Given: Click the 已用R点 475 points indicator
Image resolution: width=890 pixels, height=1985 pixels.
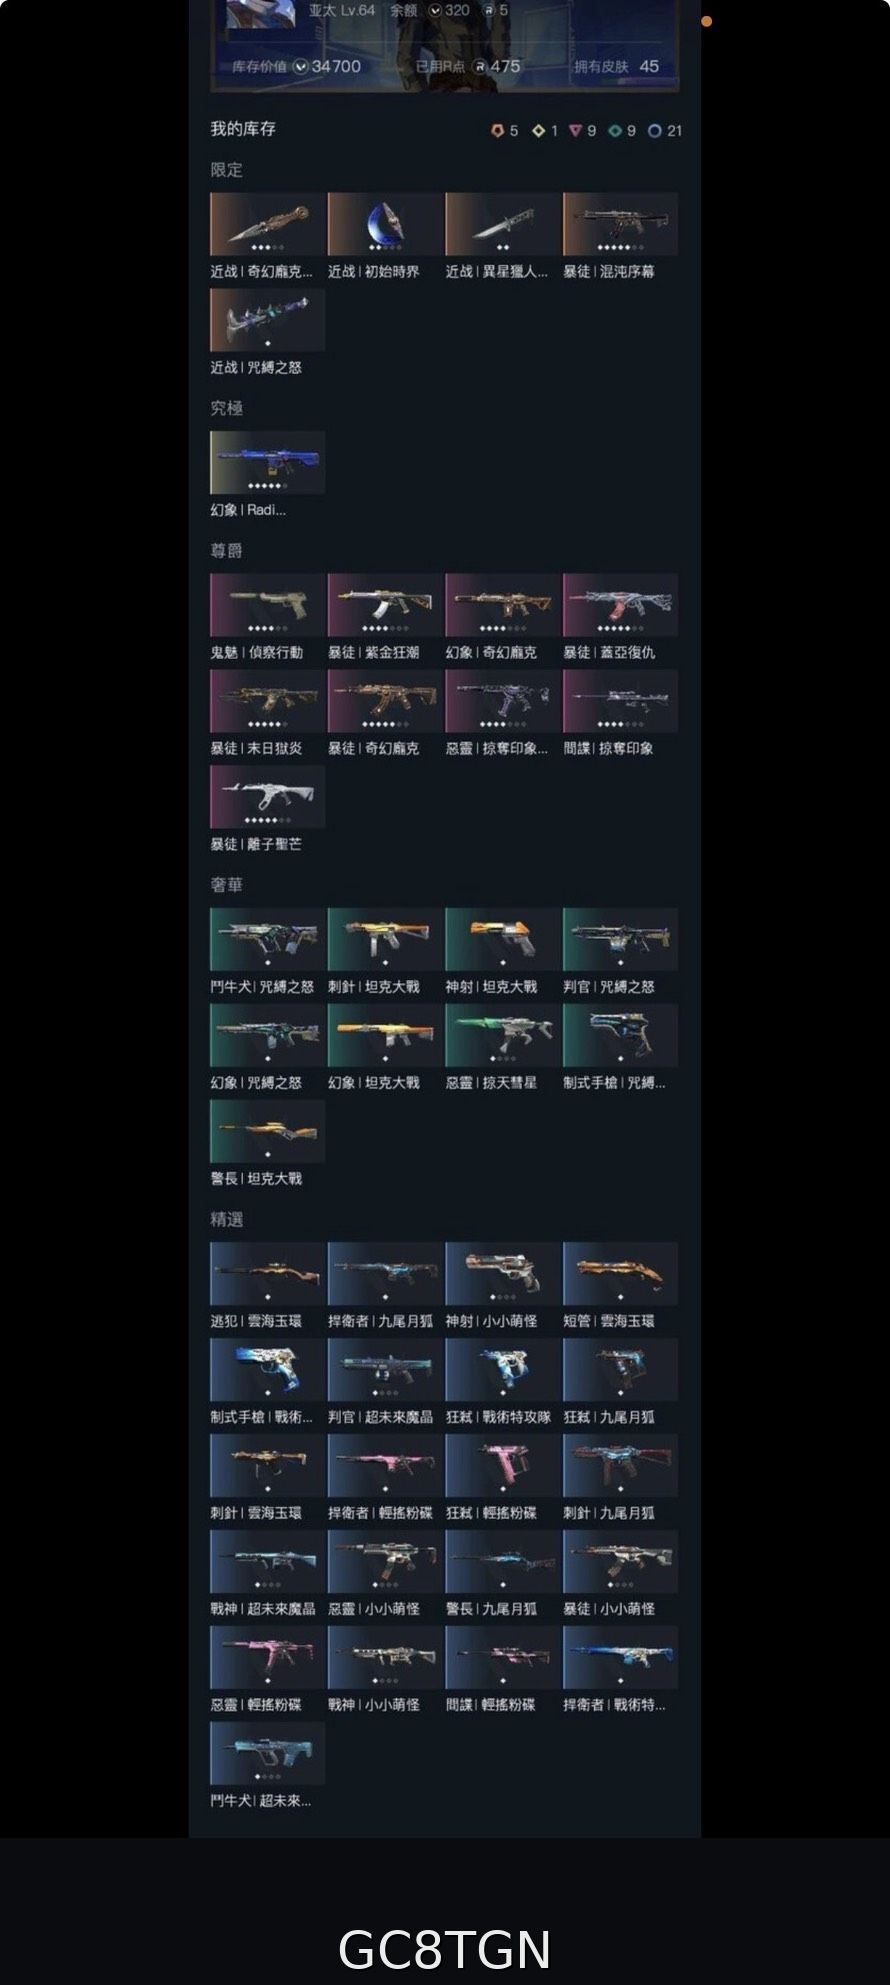Looking at the screenshot, I should [468, 66].
